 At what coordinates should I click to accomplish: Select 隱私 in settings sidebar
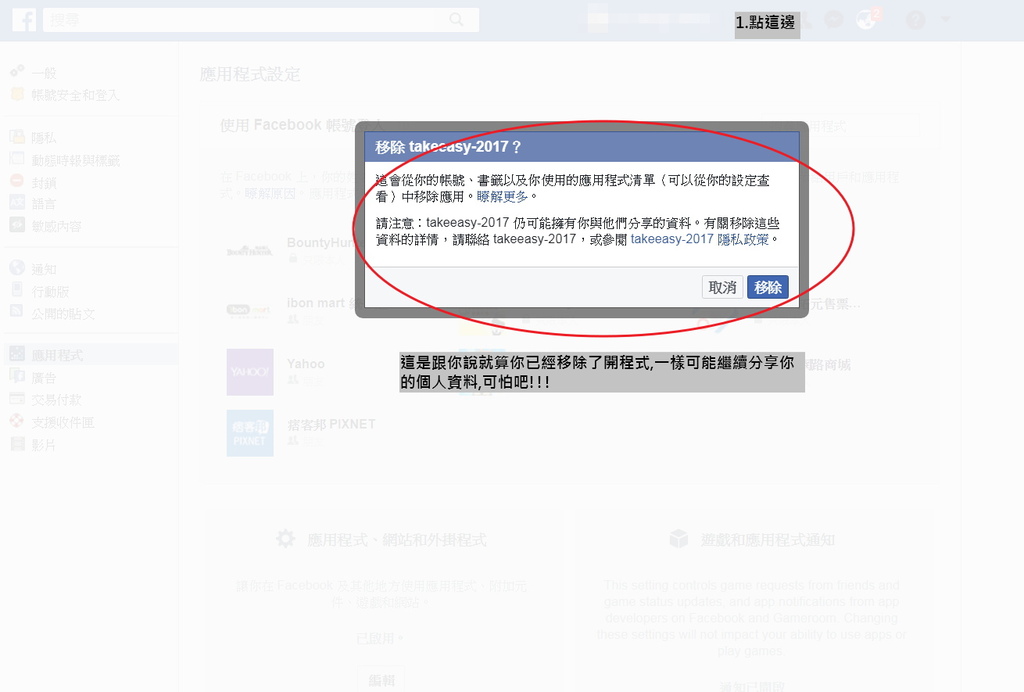pyautogui.click(x=44, y=138)
